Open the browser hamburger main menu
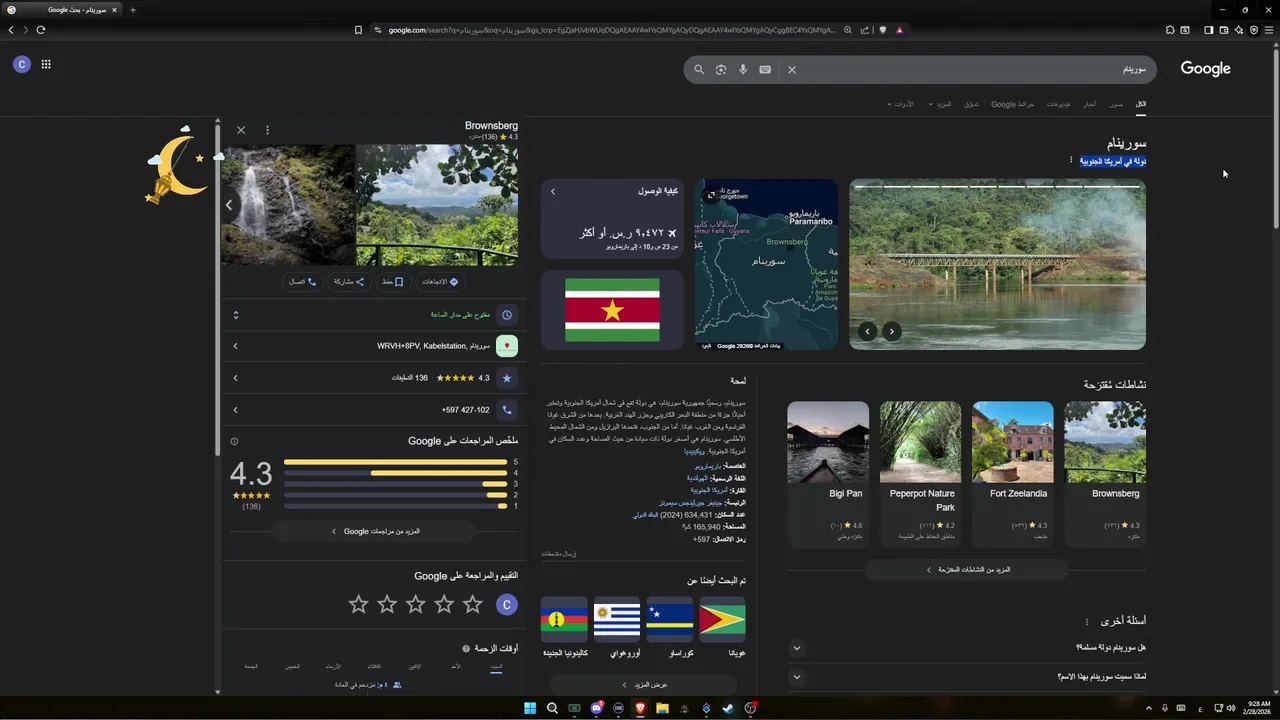Screen dimensions: 1280x720 point(1270,30)
